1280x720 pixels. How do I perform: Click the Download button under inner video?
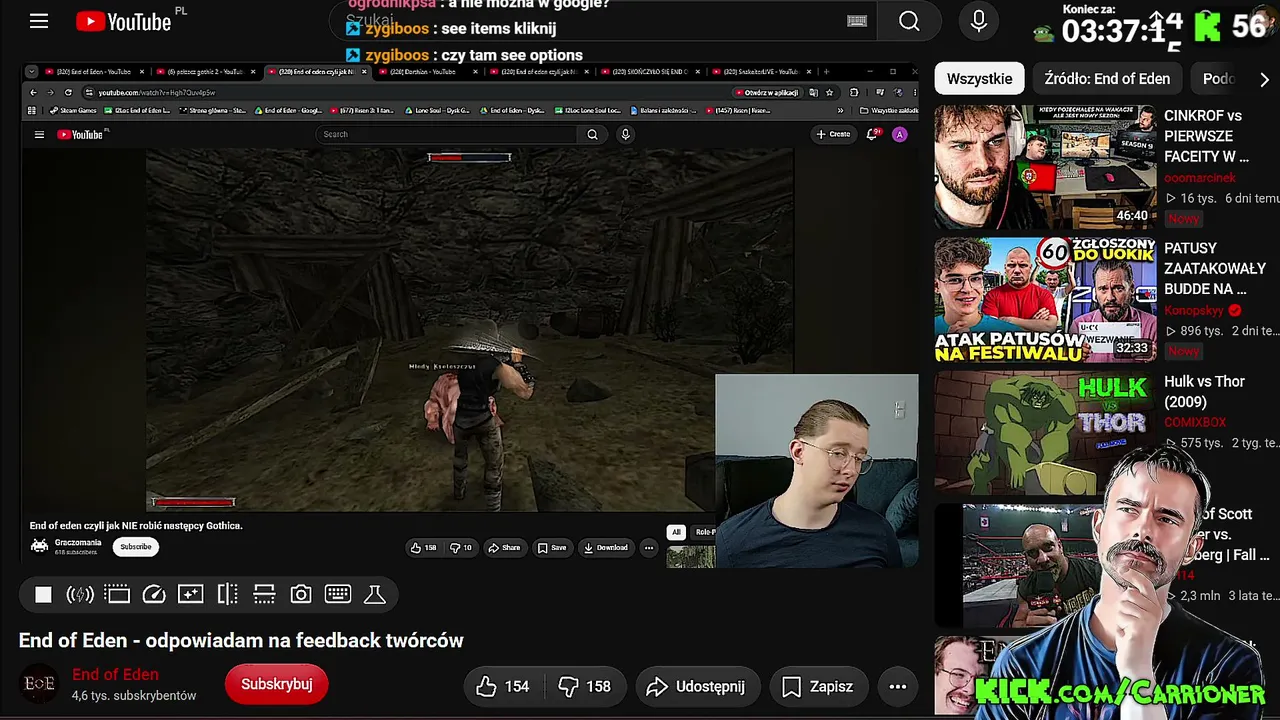(x=606, y=547)
